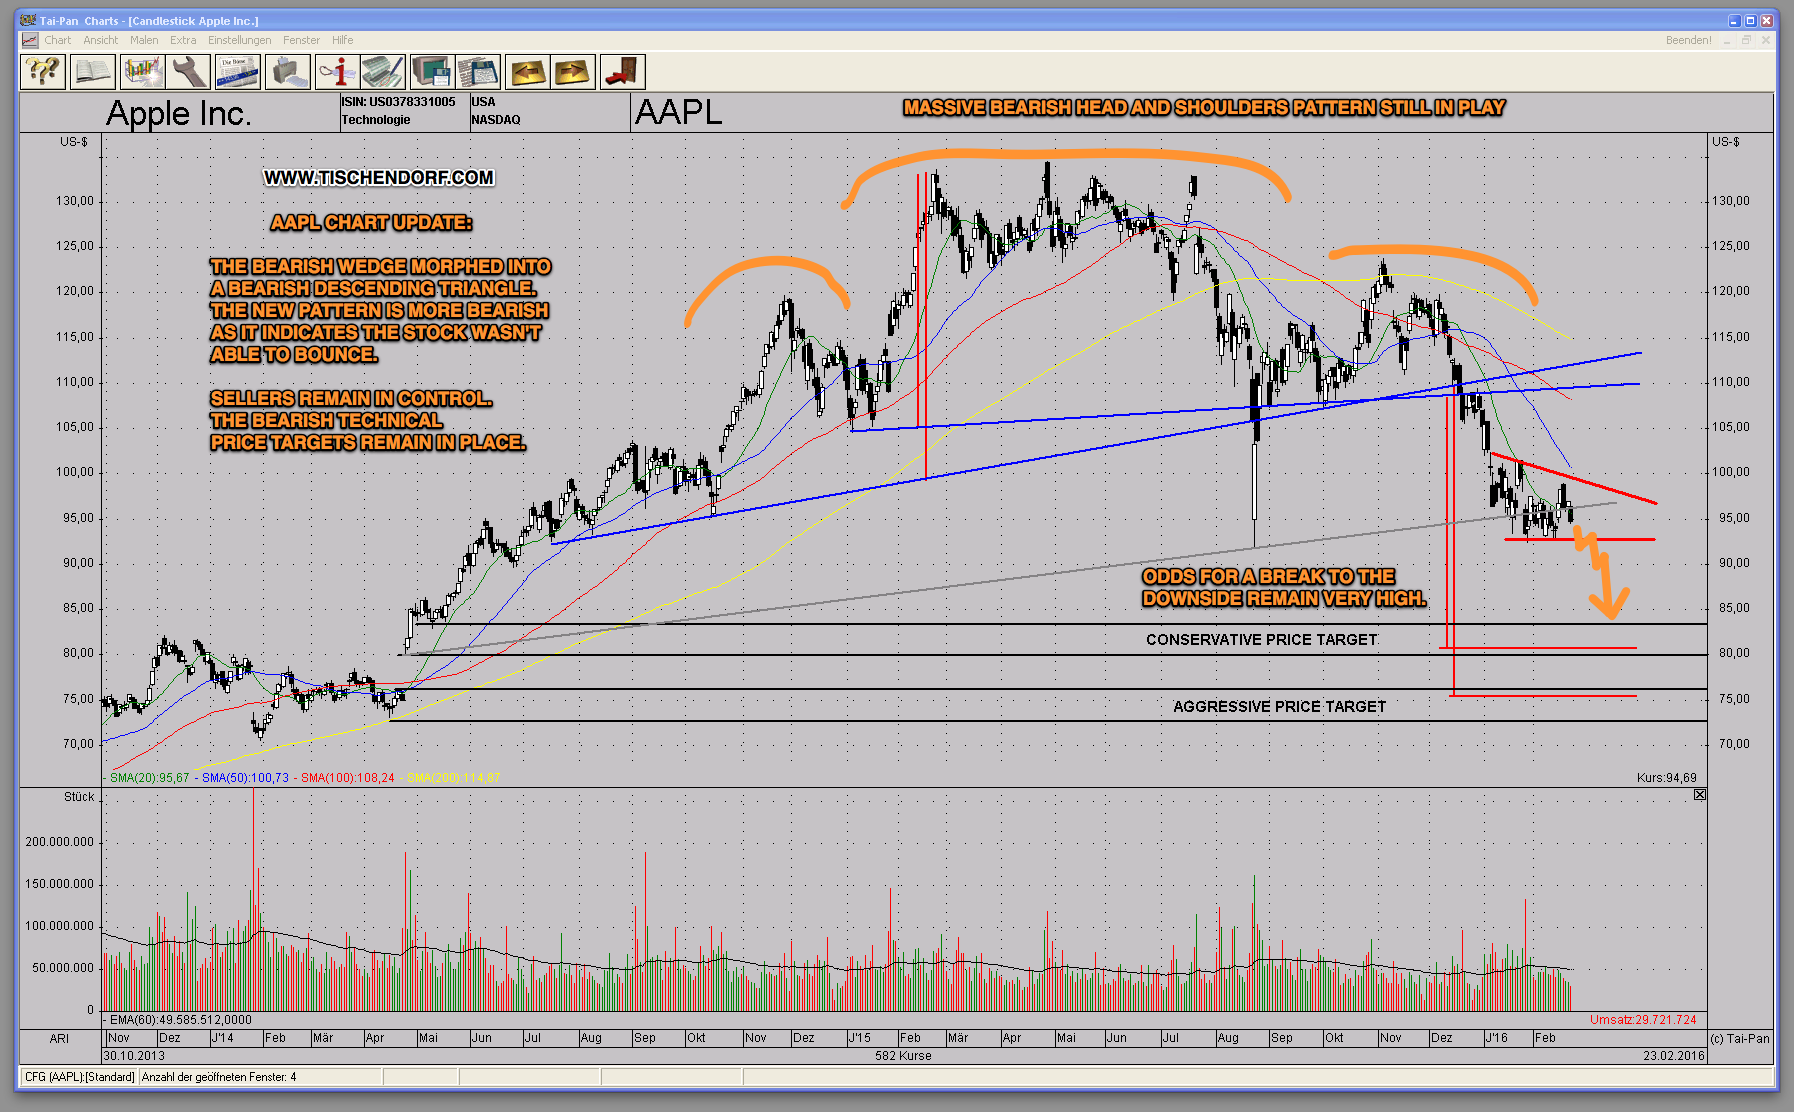
Task: Click the ISIN: US0378331005 field
Action: (398, 102)
